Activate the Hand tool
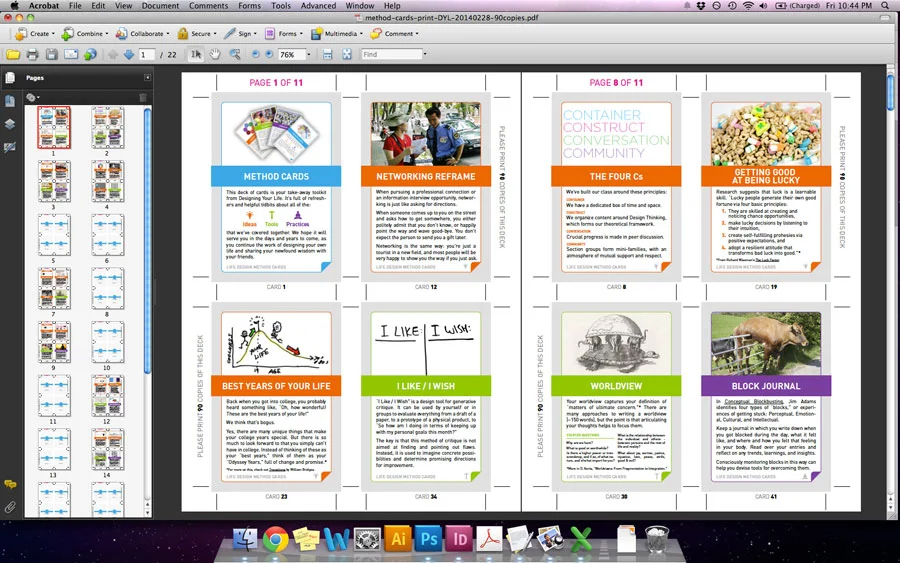 coord(215,55)
